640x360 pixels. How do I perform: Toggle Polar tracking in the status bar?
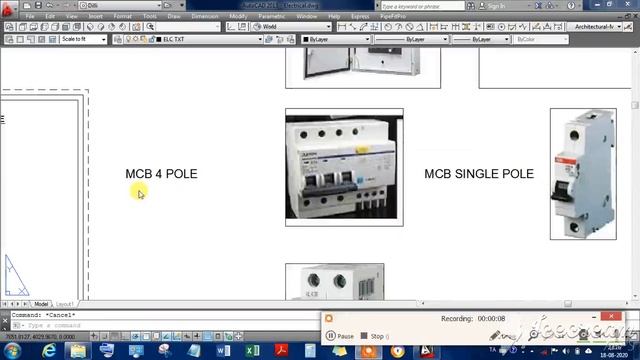pyautogui.click(x=136, y=336)
